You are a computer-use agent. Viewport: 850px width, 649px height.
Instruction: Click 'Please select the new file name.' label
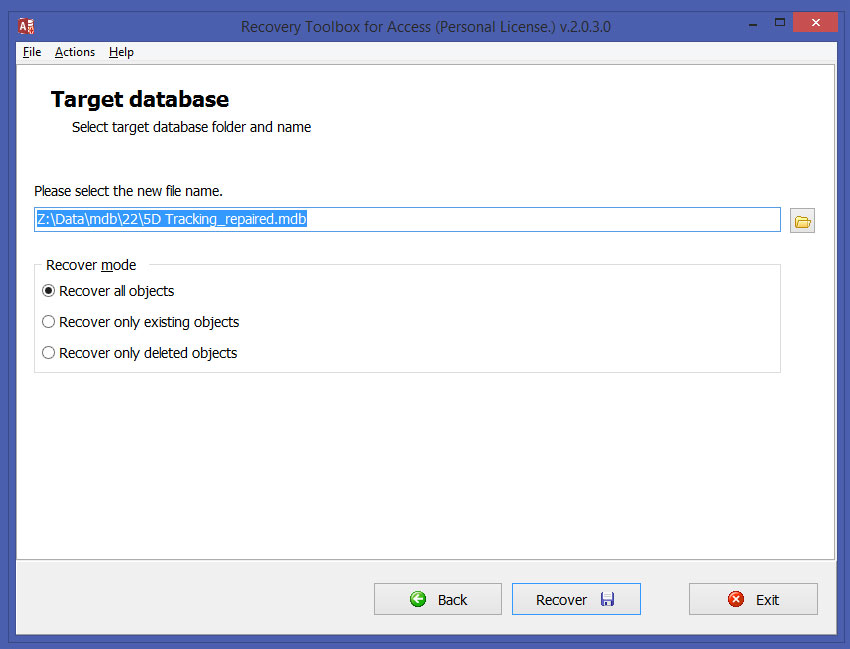point(128,191)
